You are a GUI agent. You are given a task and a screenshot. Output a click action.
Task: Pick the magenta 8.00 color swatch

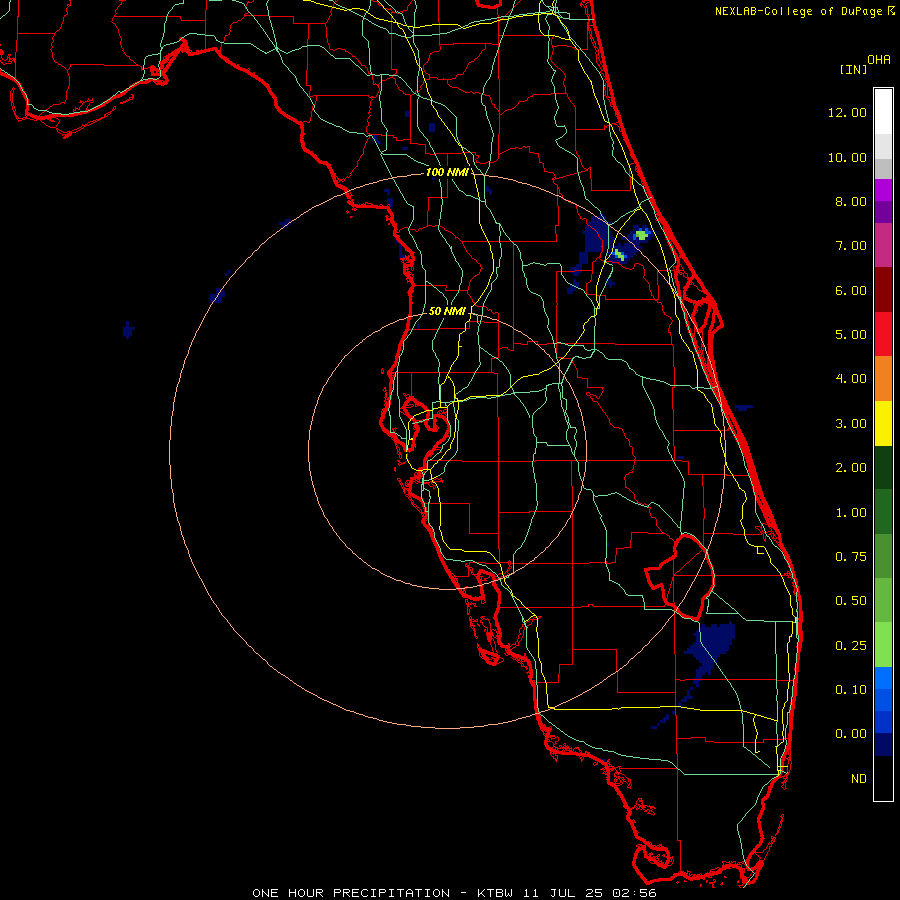click(883, 190)
